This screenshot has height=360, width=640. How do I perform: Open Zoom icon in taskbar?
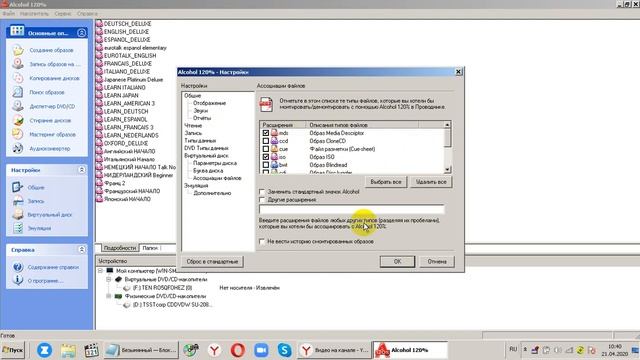(x=261, y=350)
